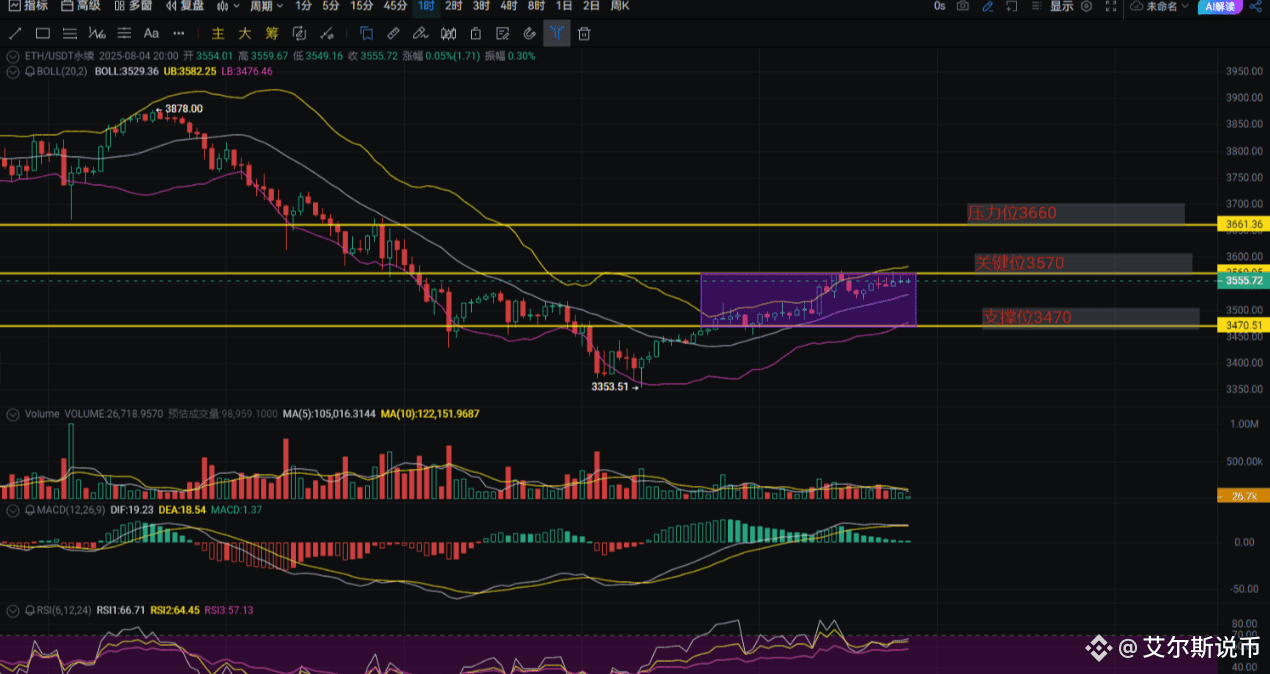Image resolution: width=1270 pixels, height=674 pixels.
Task: Open the 多窗 multi-window layout
Action: pyautogui.click(x=133, y=6)
